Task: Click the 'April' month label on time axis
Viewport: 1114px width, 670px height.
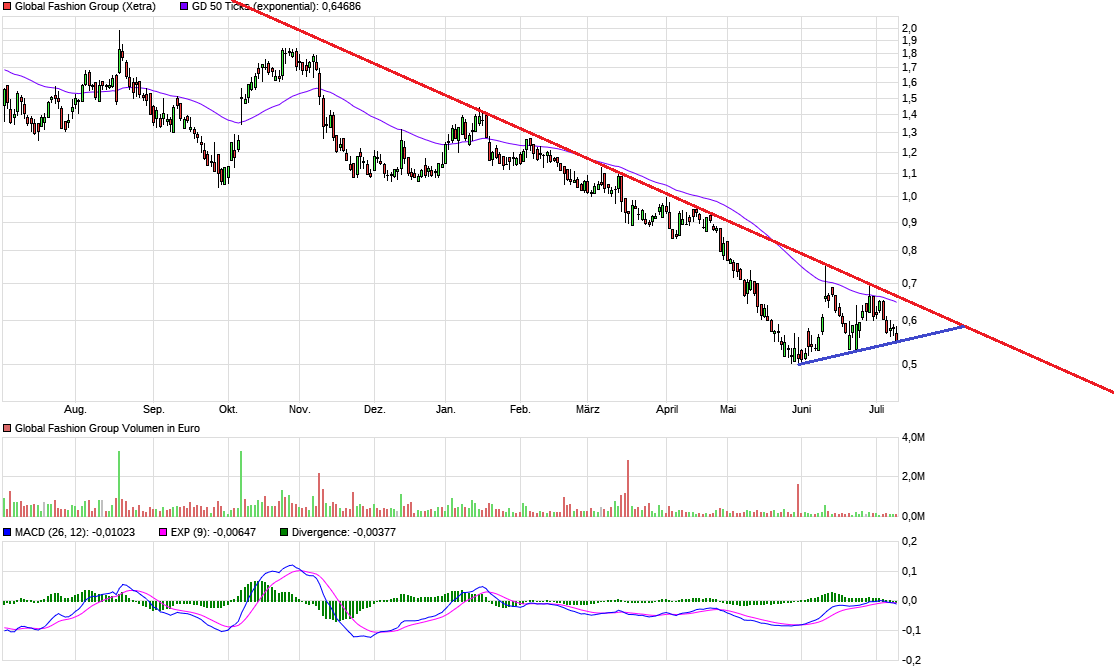Action: click(667, 409)
